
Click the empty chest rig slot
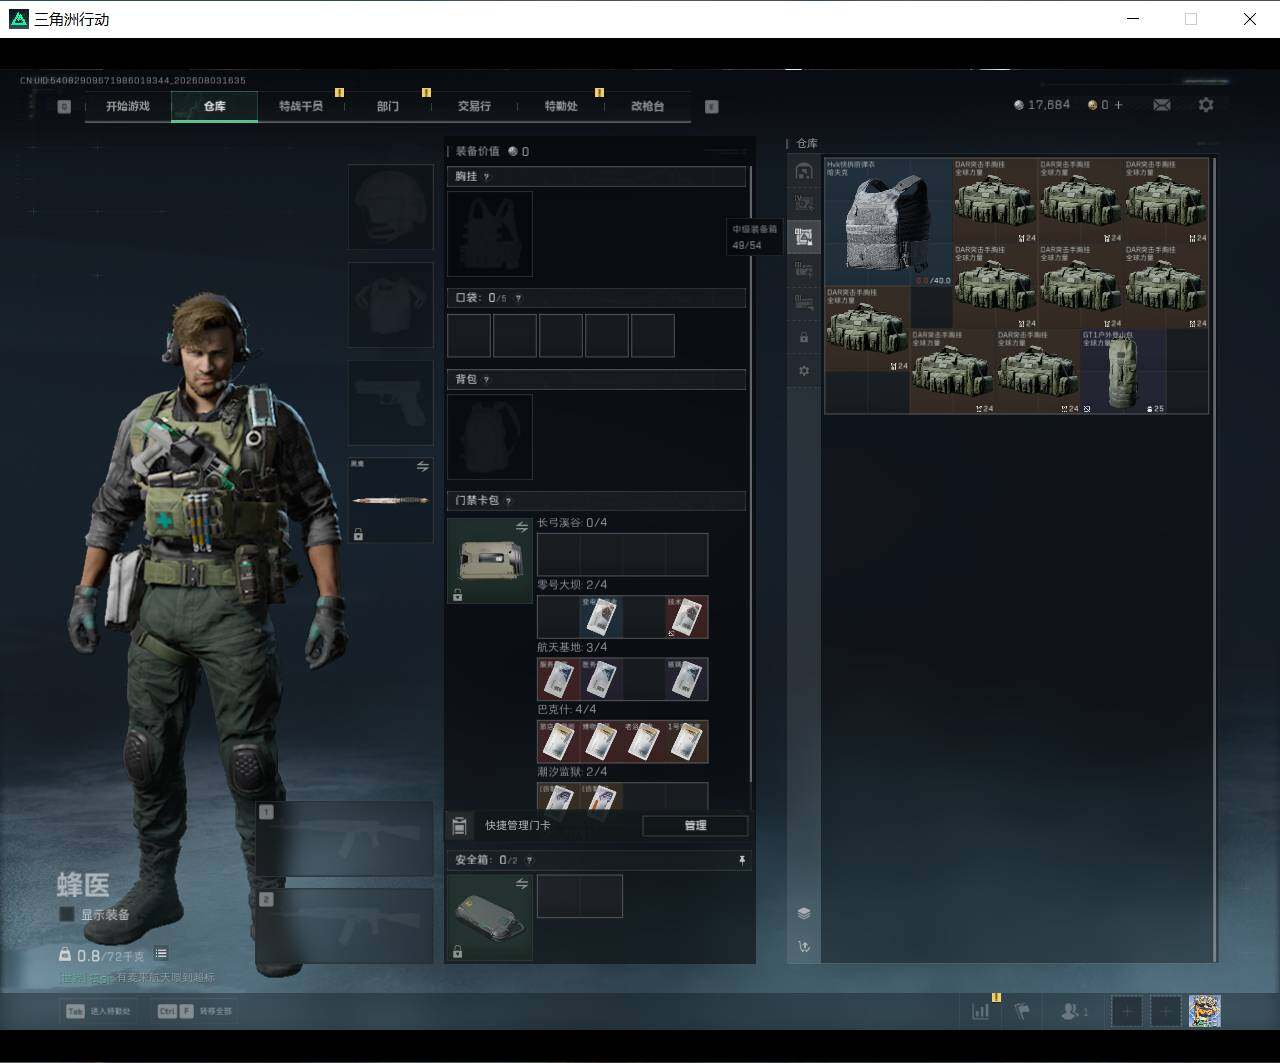490,234
